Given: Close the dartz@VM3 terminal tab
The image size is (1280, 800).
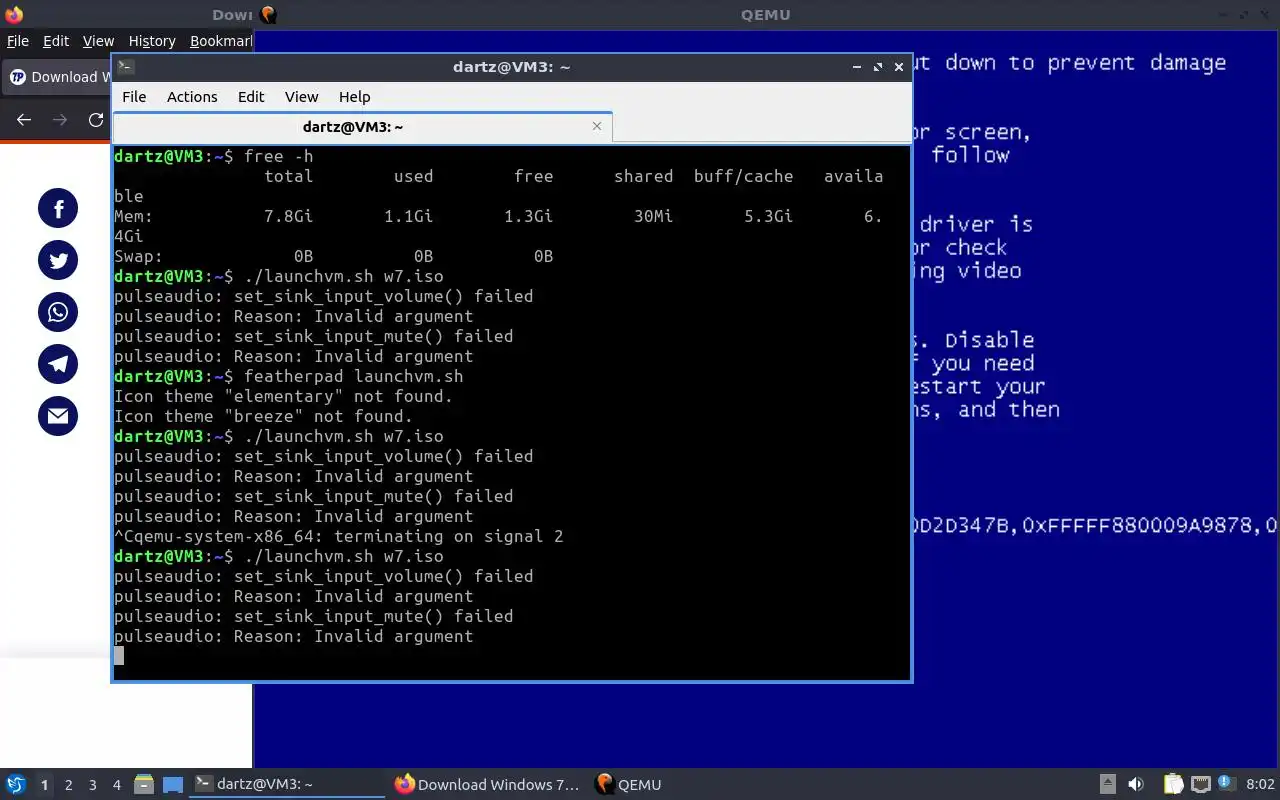Looking at the screenshot, I should click(597, 126).
